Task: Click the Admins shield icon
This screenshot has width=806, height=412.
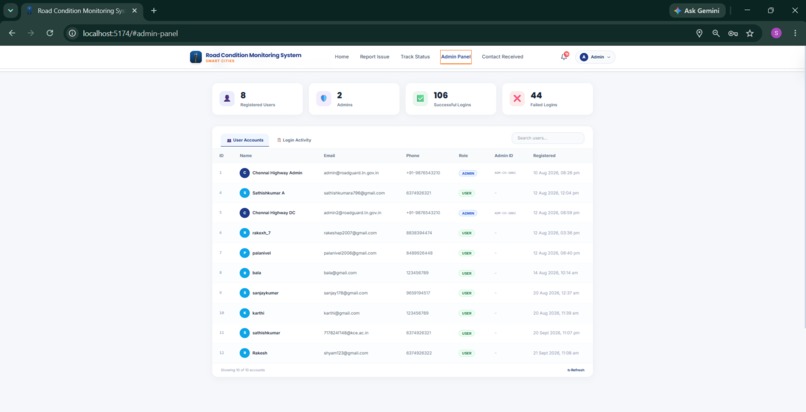Action: (x=323, y=99)
